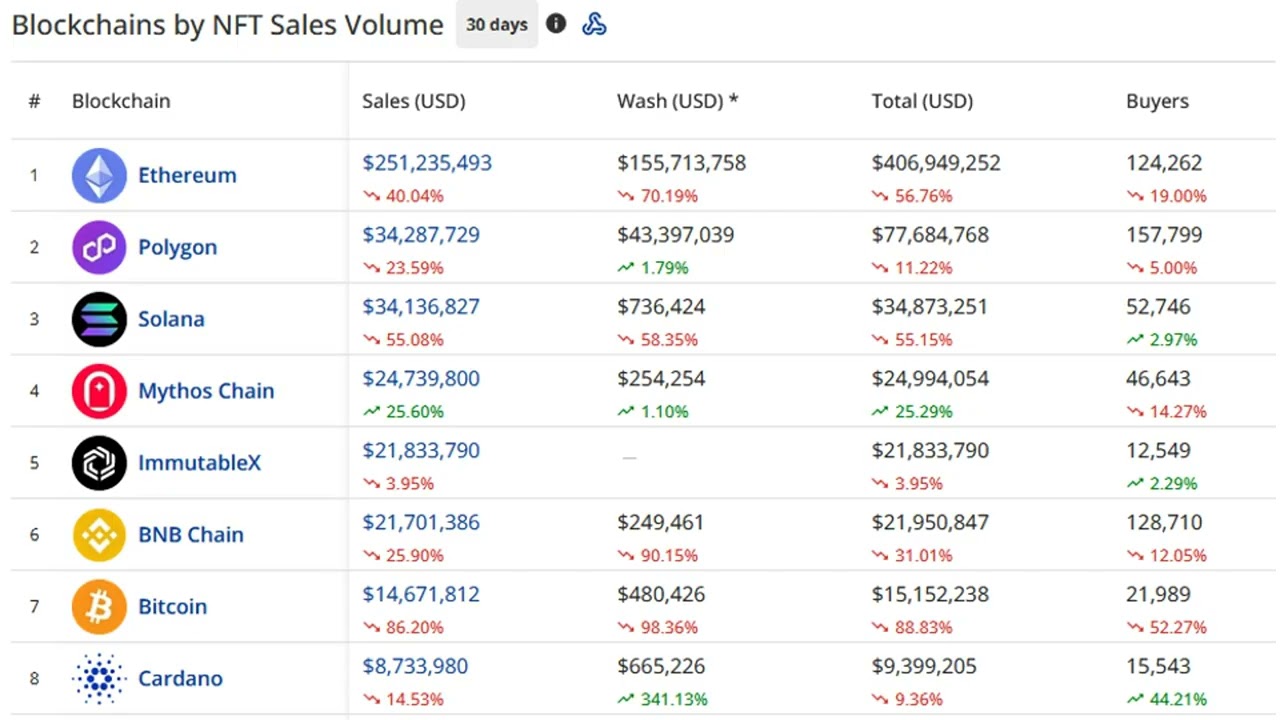Open the Mythos Chain blockchain link

(206, 391)
